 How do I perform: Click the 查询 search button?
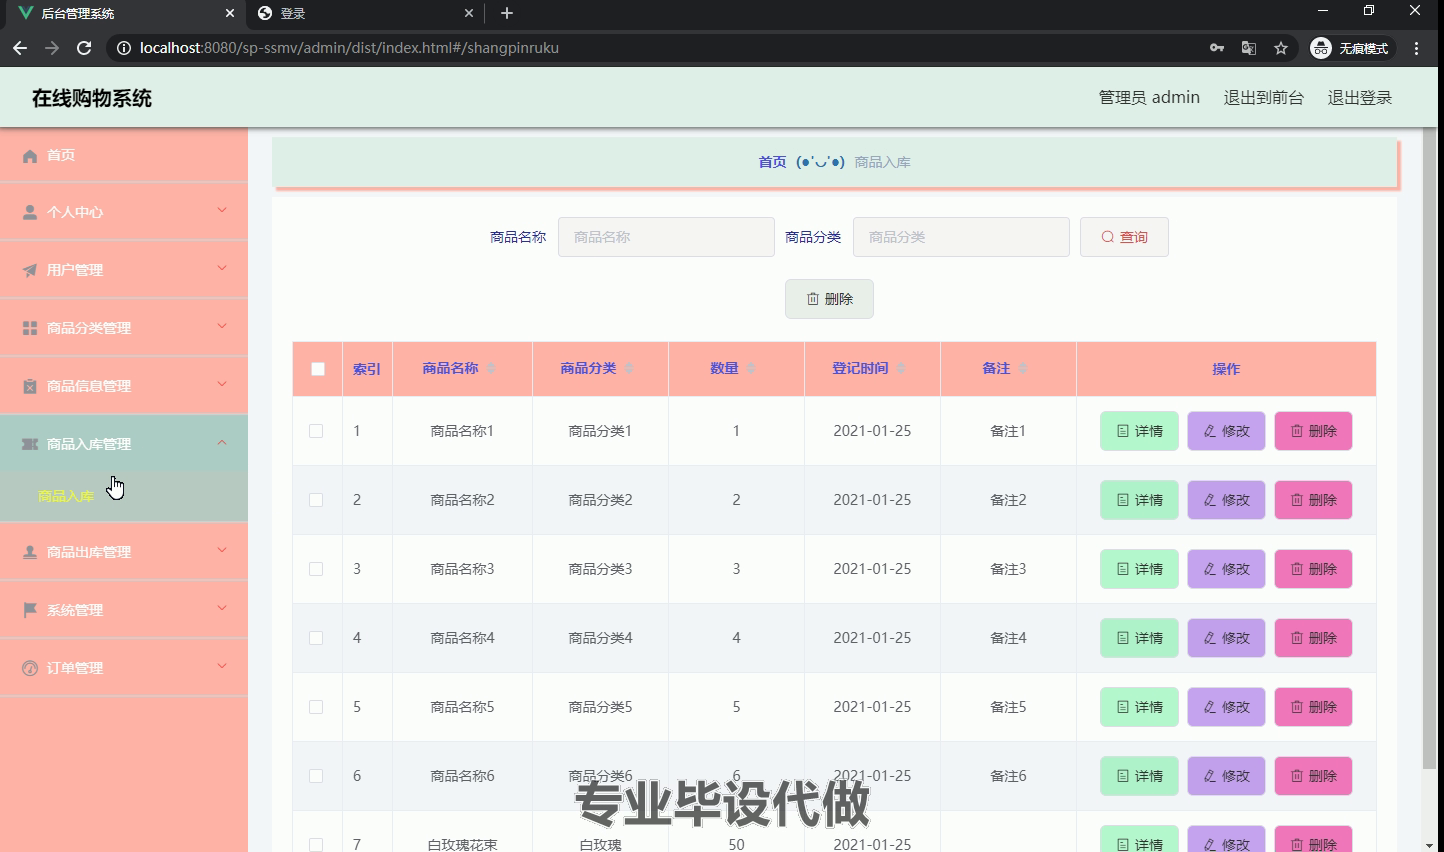point(1124,237)
